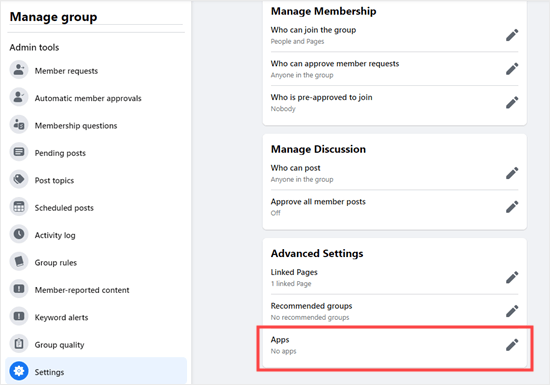550x385 pixels.
Task: Edit Linked Pages pencil icon
Action: click(x=512, y=277)
